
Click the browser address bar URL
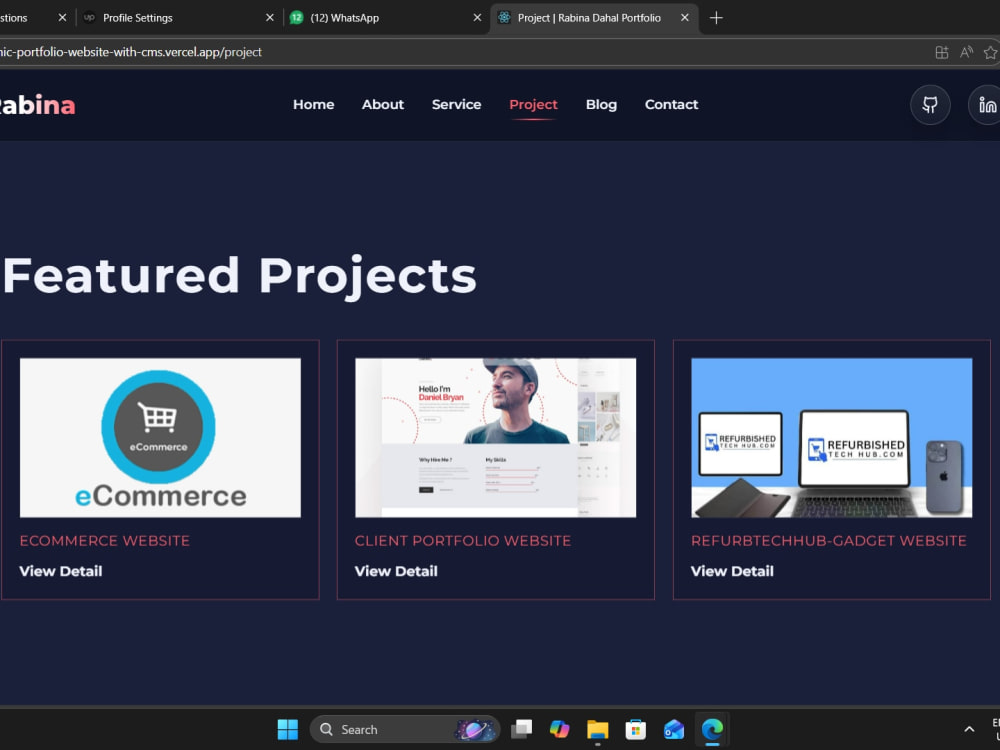click(131, 52)
